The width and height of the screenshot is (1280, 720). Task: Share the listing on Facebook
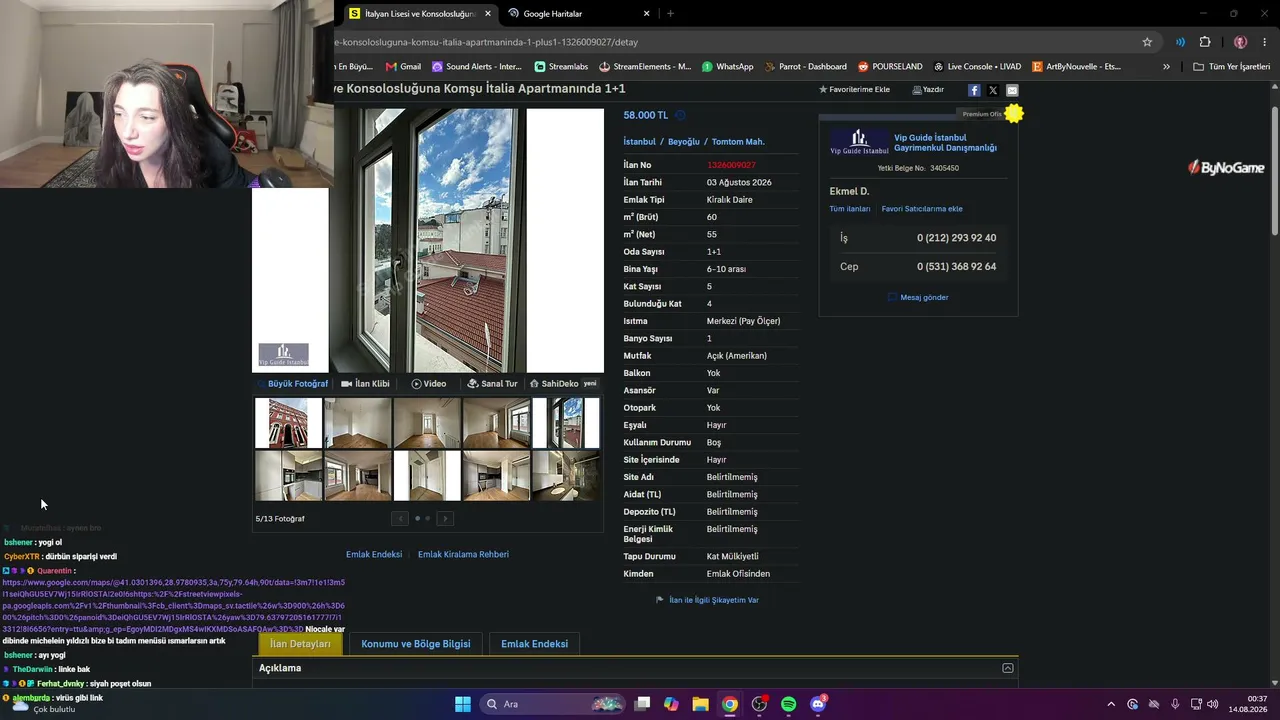[974, 90]
